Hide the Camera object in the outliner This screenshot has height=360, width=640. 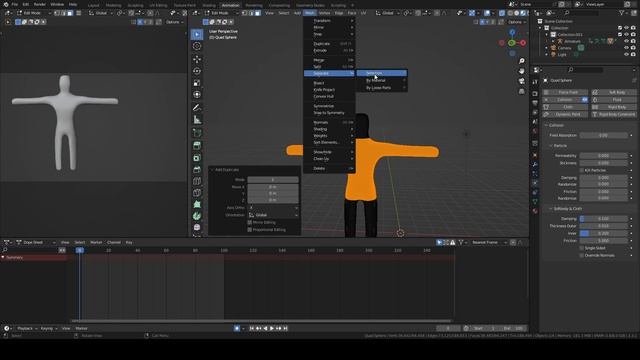tap(627, 48)
